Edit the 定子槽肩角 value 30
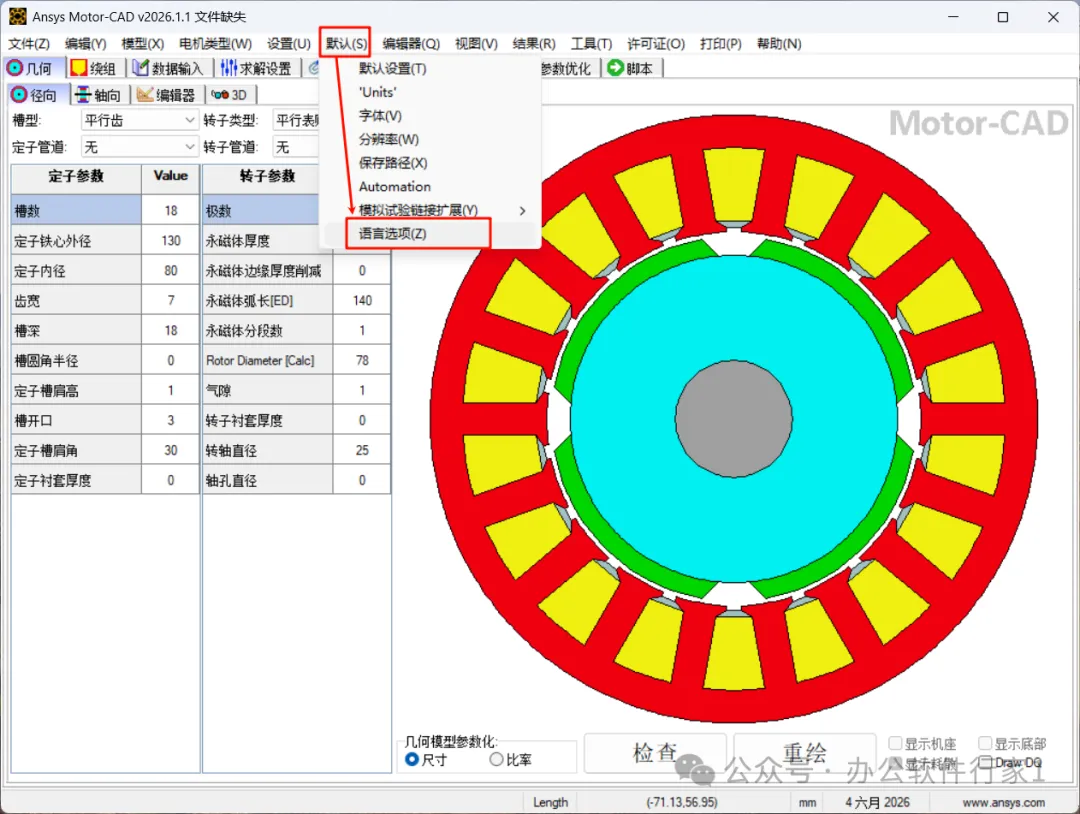The image size is (1080, 814). point(171,450)
